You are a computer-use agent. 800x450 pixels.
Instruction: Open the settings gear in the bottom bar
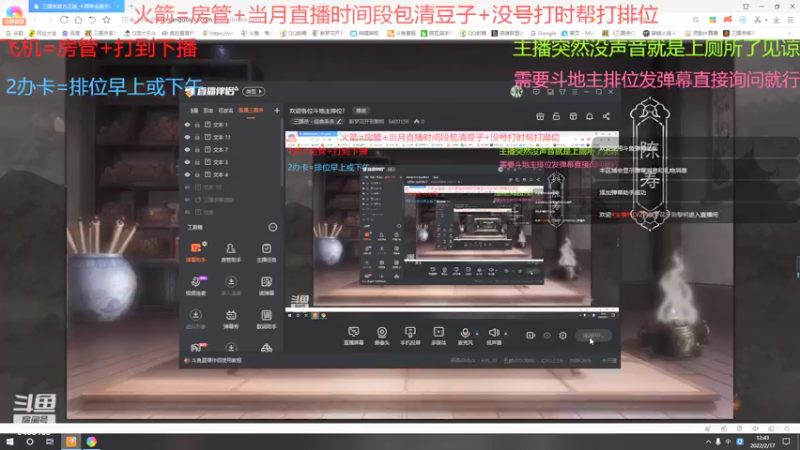coord(563,335)
